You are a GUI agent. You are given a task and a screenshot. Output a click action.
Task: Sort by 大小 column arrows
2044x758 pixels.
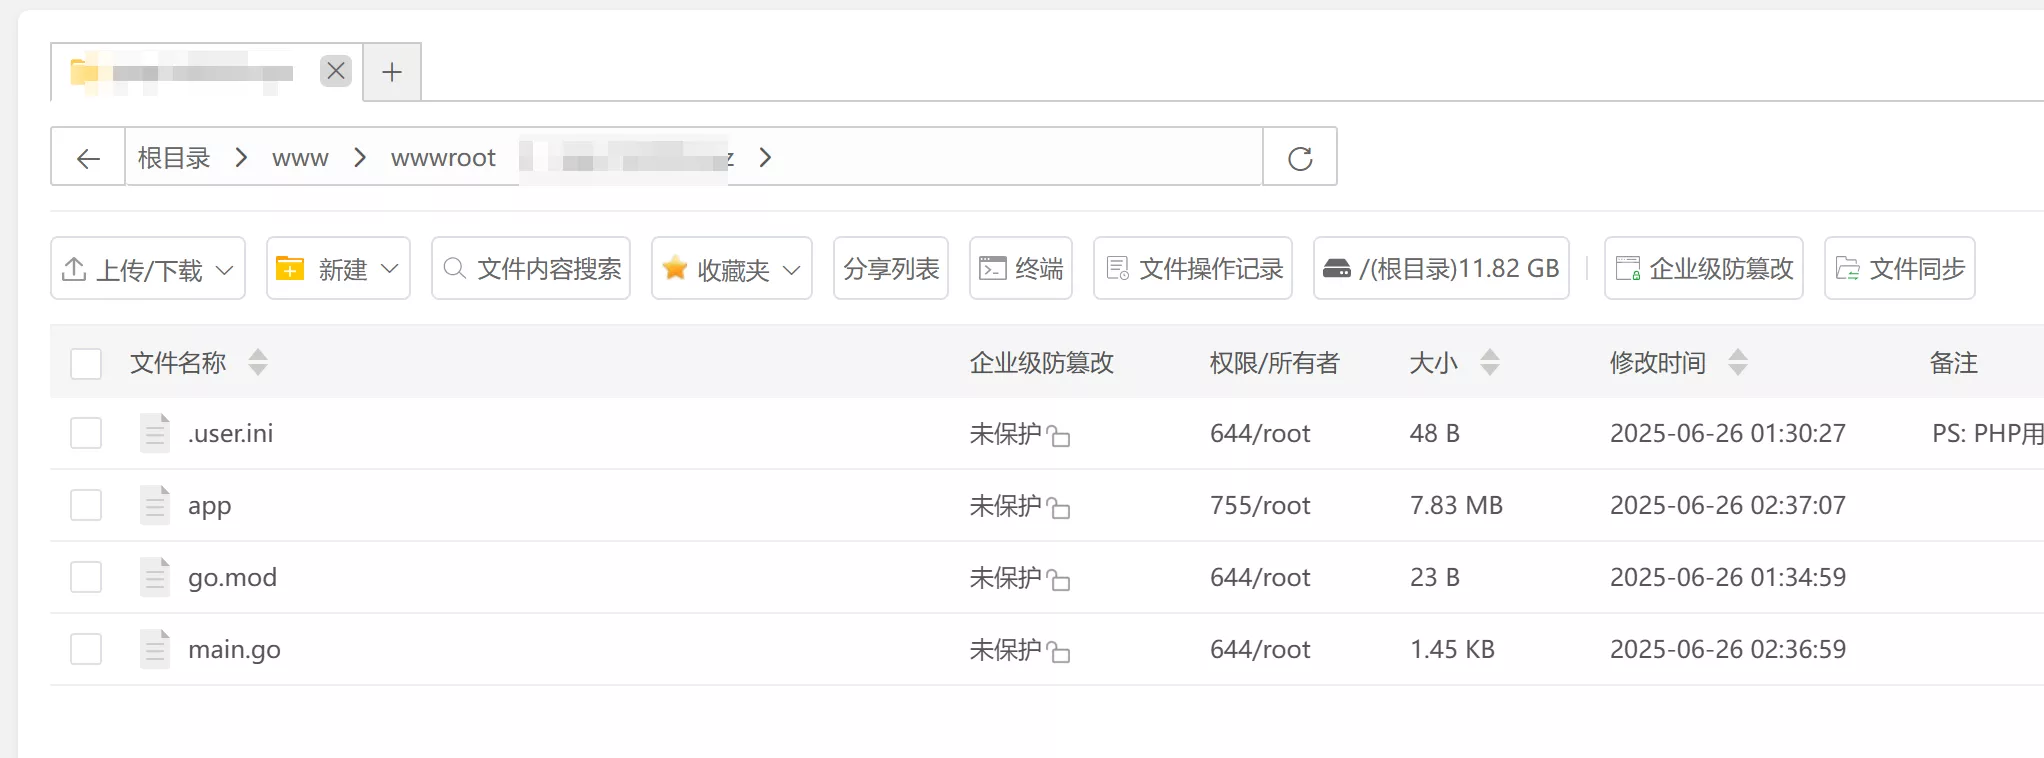click(1490, 362)
